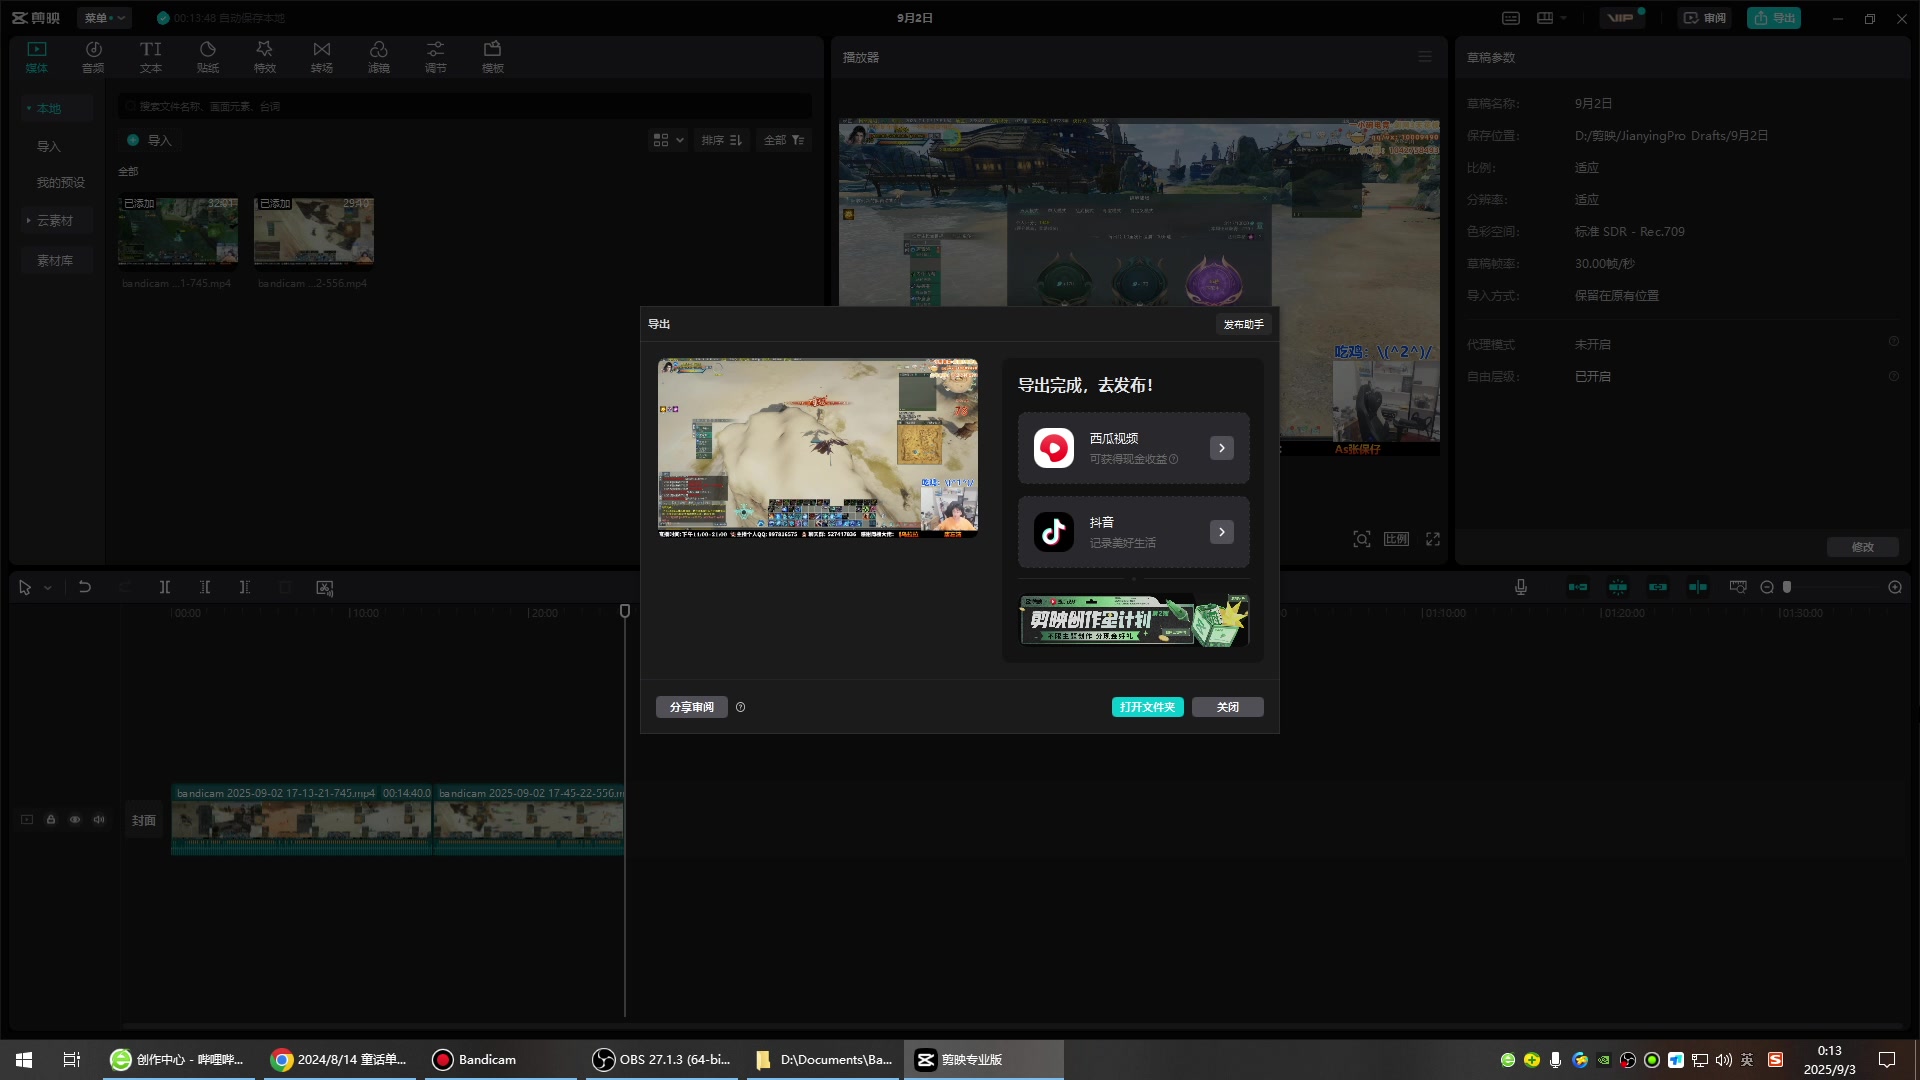Click the player zoom-focus icon
Screen dimensions: 1920x1080
pyautogui.click(x=1362, y=539)
